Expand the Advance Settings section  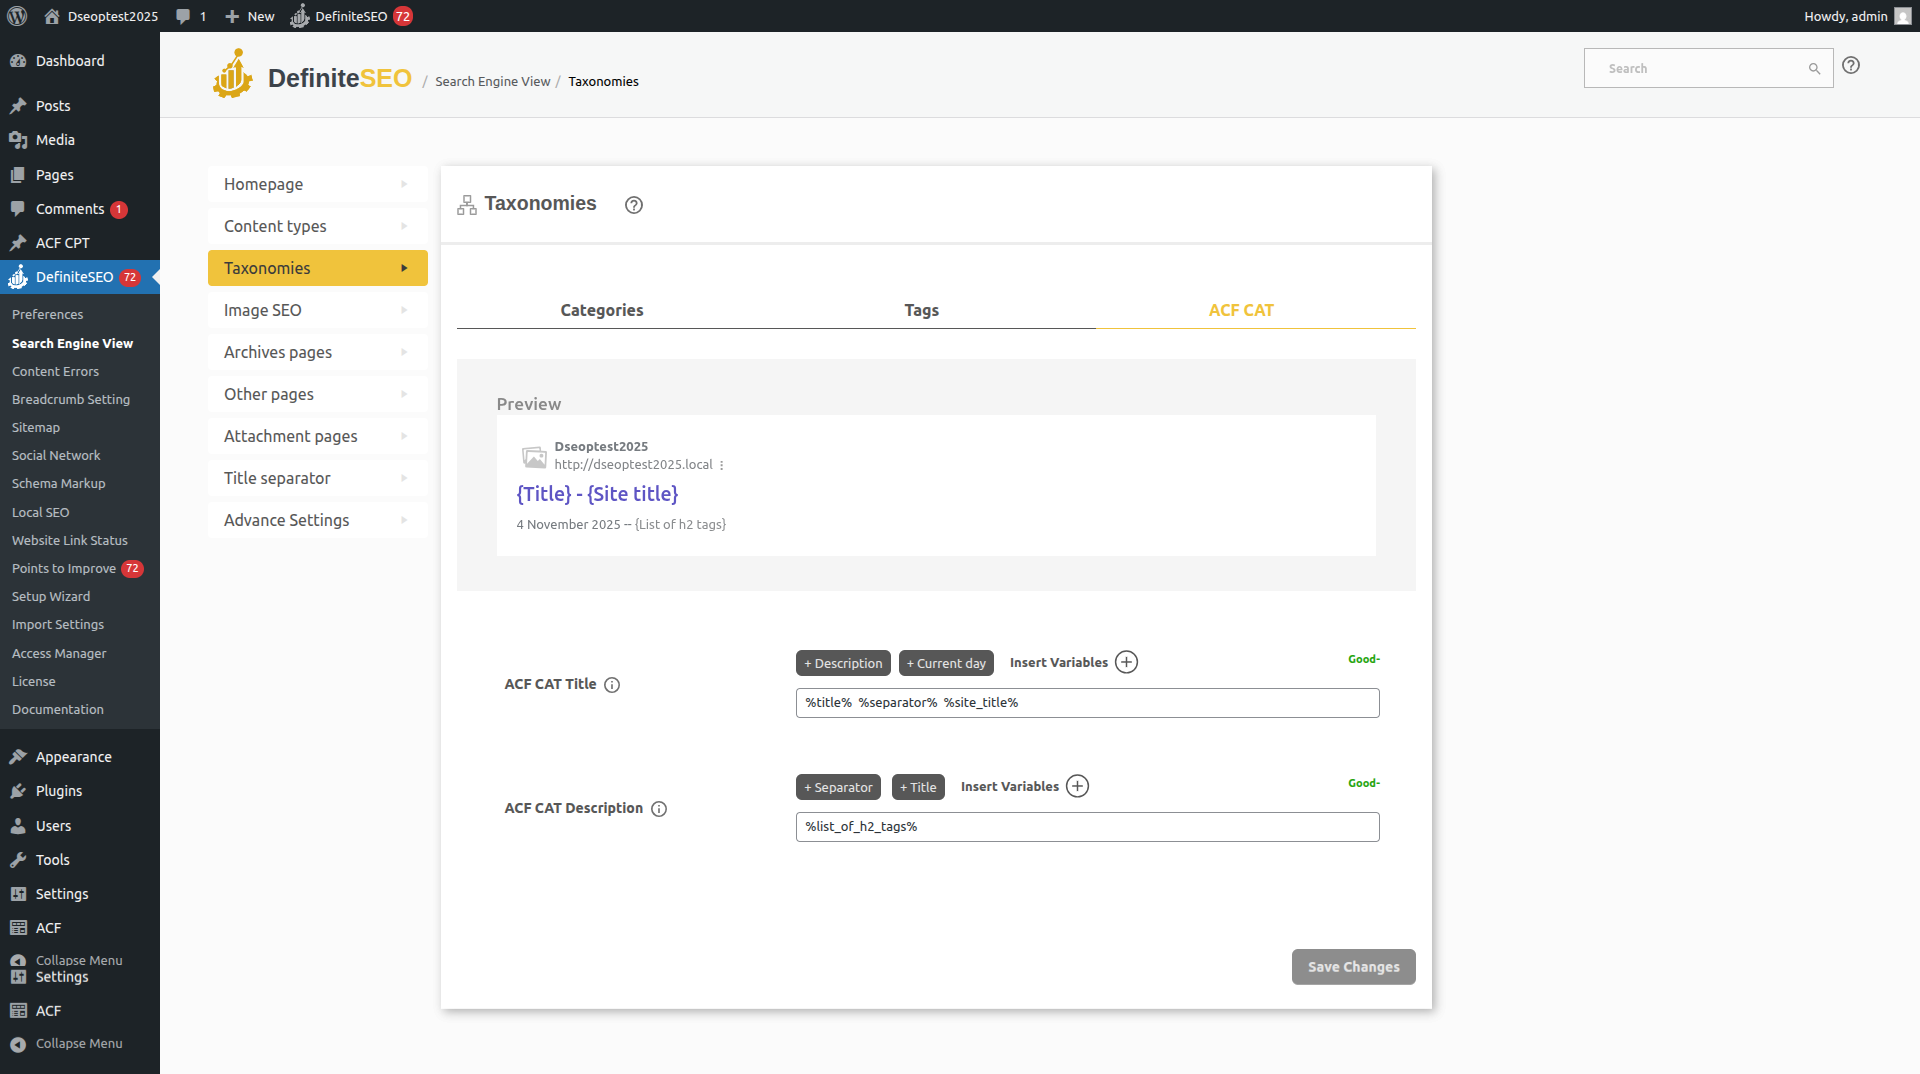click(404, 519)
